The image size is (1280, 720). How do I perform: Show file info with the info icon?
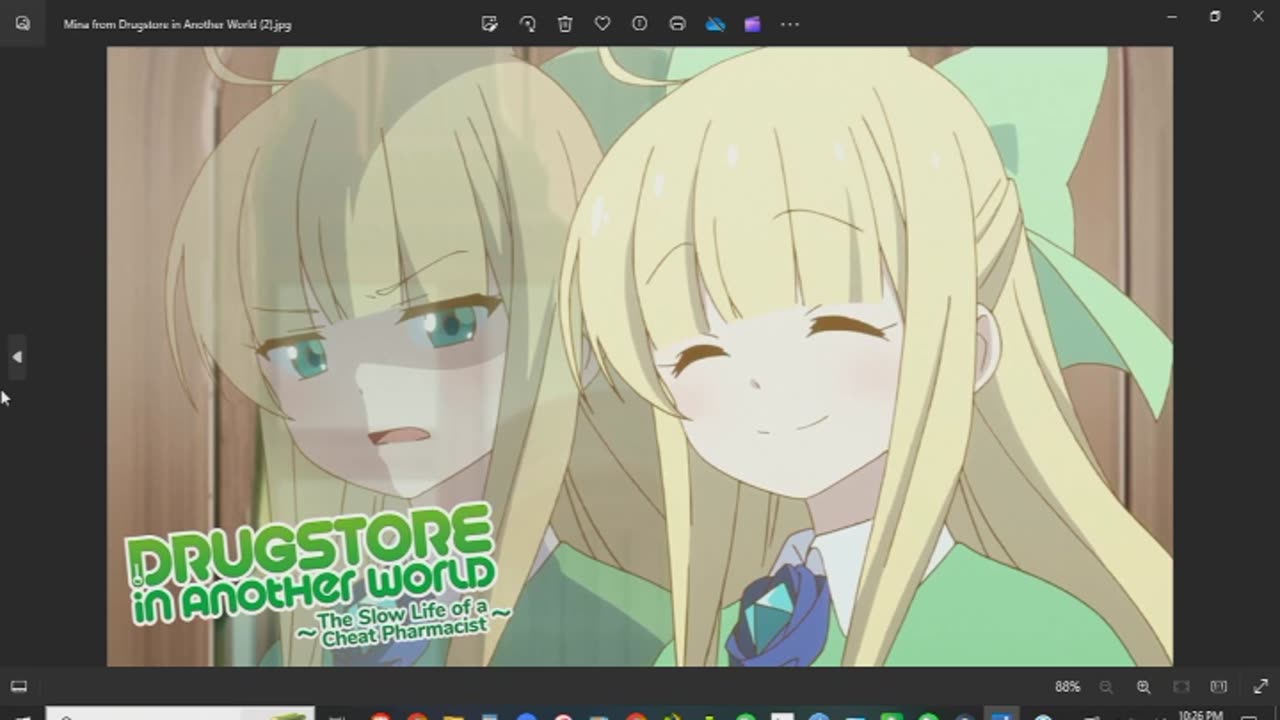[640, 24]
